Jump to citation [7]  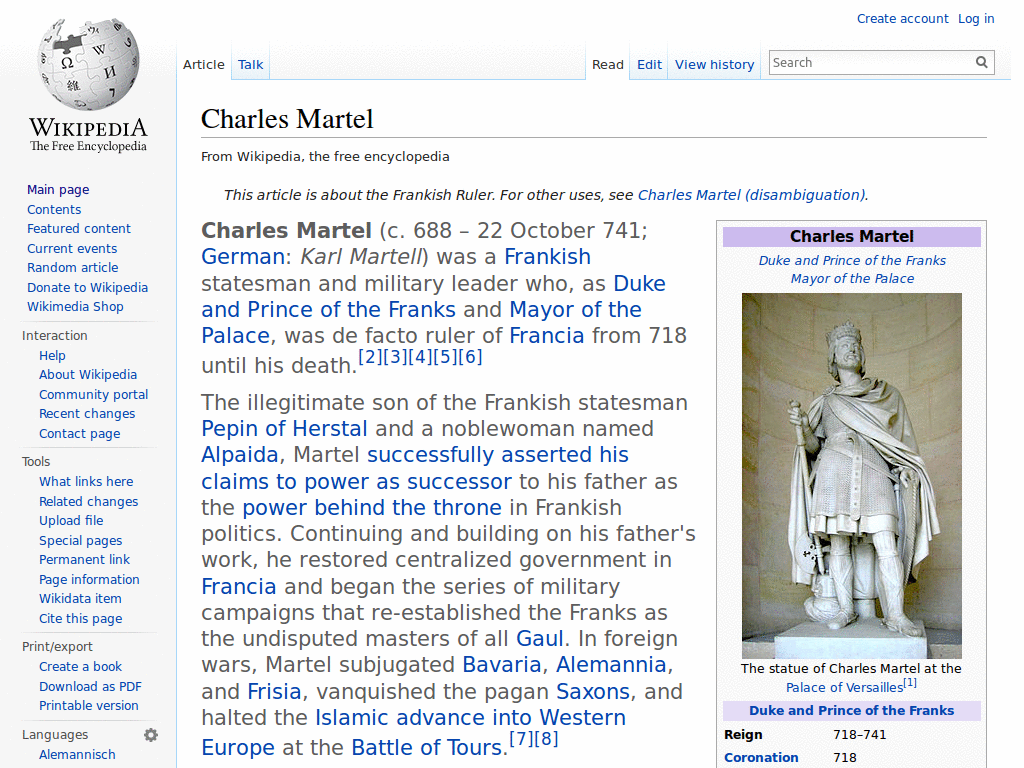point(520,739)
